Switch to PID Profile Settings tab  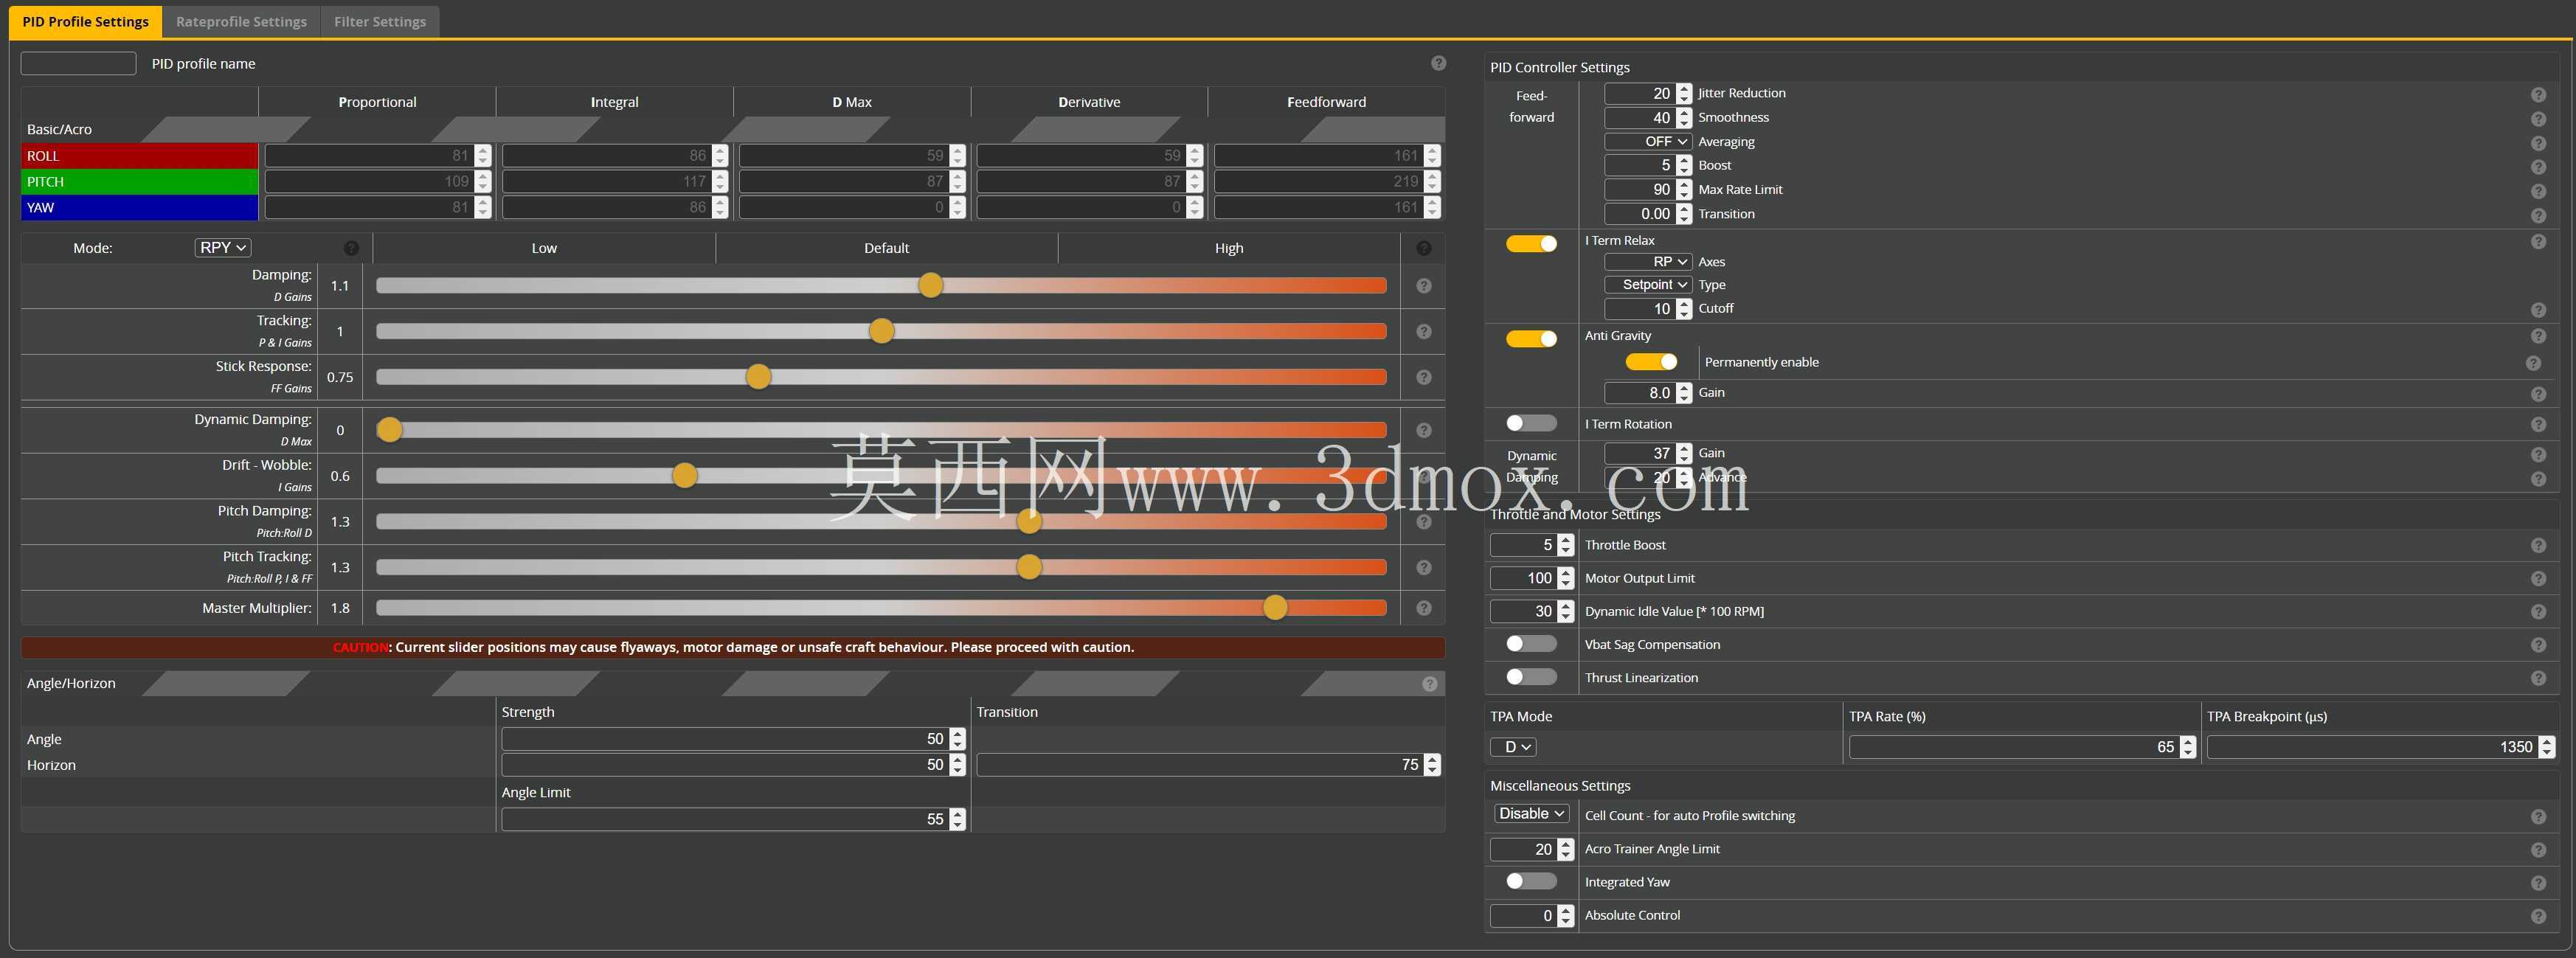click(85, 21)
